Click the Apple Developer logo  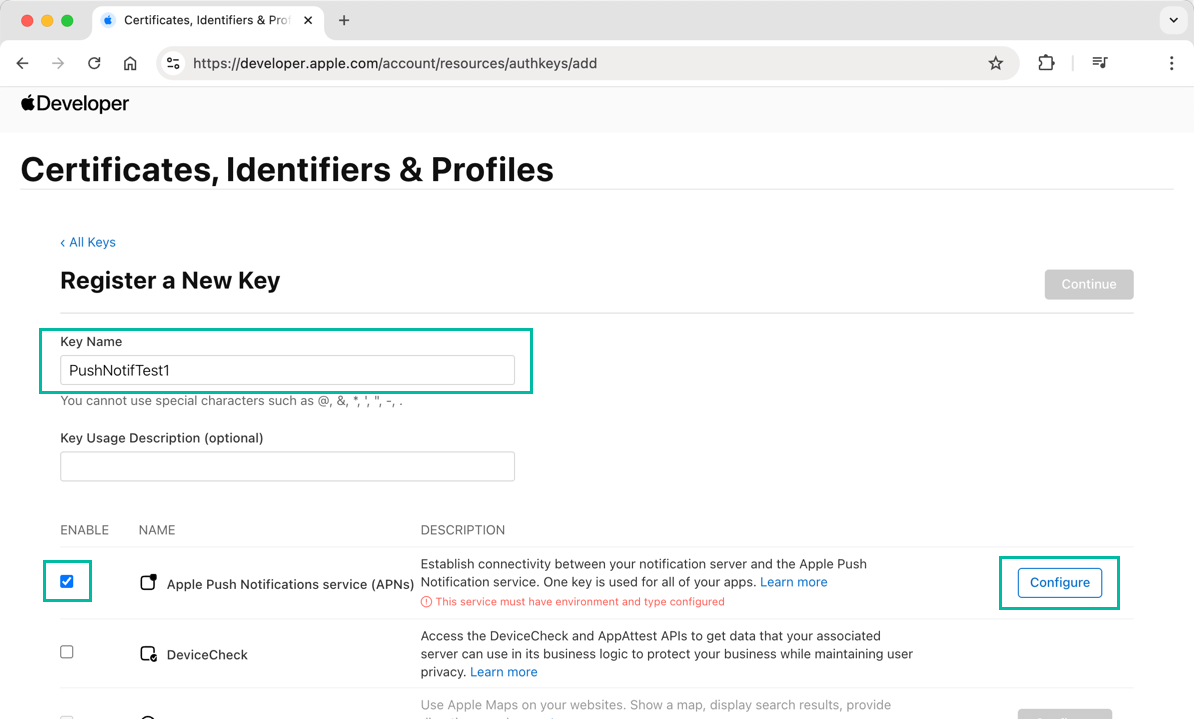[75, 103]
